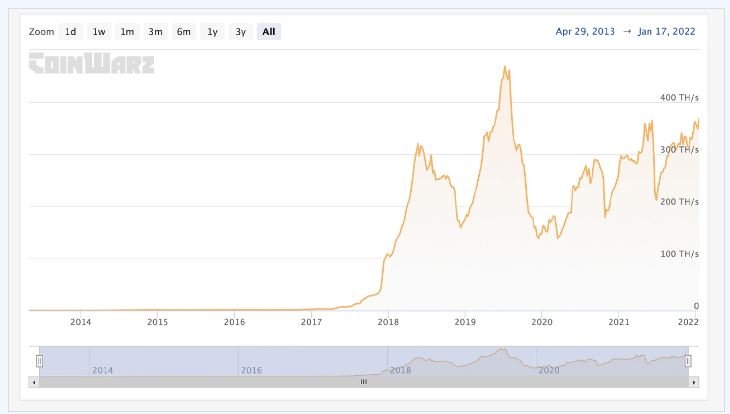The width and height of the screenshot is (730, 414).
Task: Click the 400 TH/s axis label
Action: click(x=679, y=98)
